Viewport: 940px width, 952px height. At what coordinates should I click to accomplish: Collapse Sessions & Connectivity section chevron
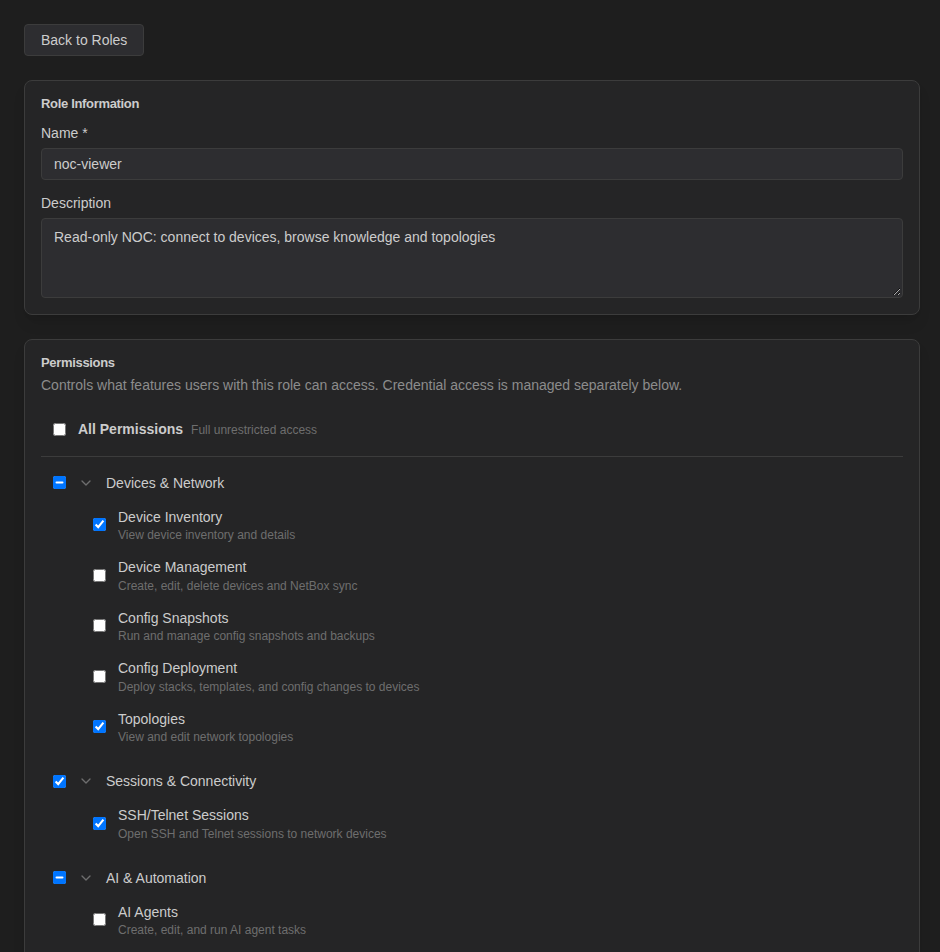point(86,781)
